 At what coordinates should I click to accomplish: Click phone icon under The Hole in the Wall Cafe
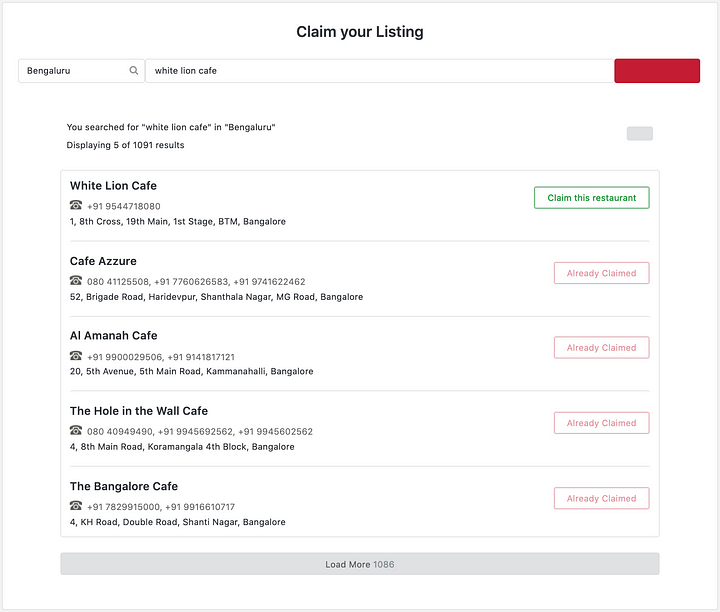pos(75,431)
